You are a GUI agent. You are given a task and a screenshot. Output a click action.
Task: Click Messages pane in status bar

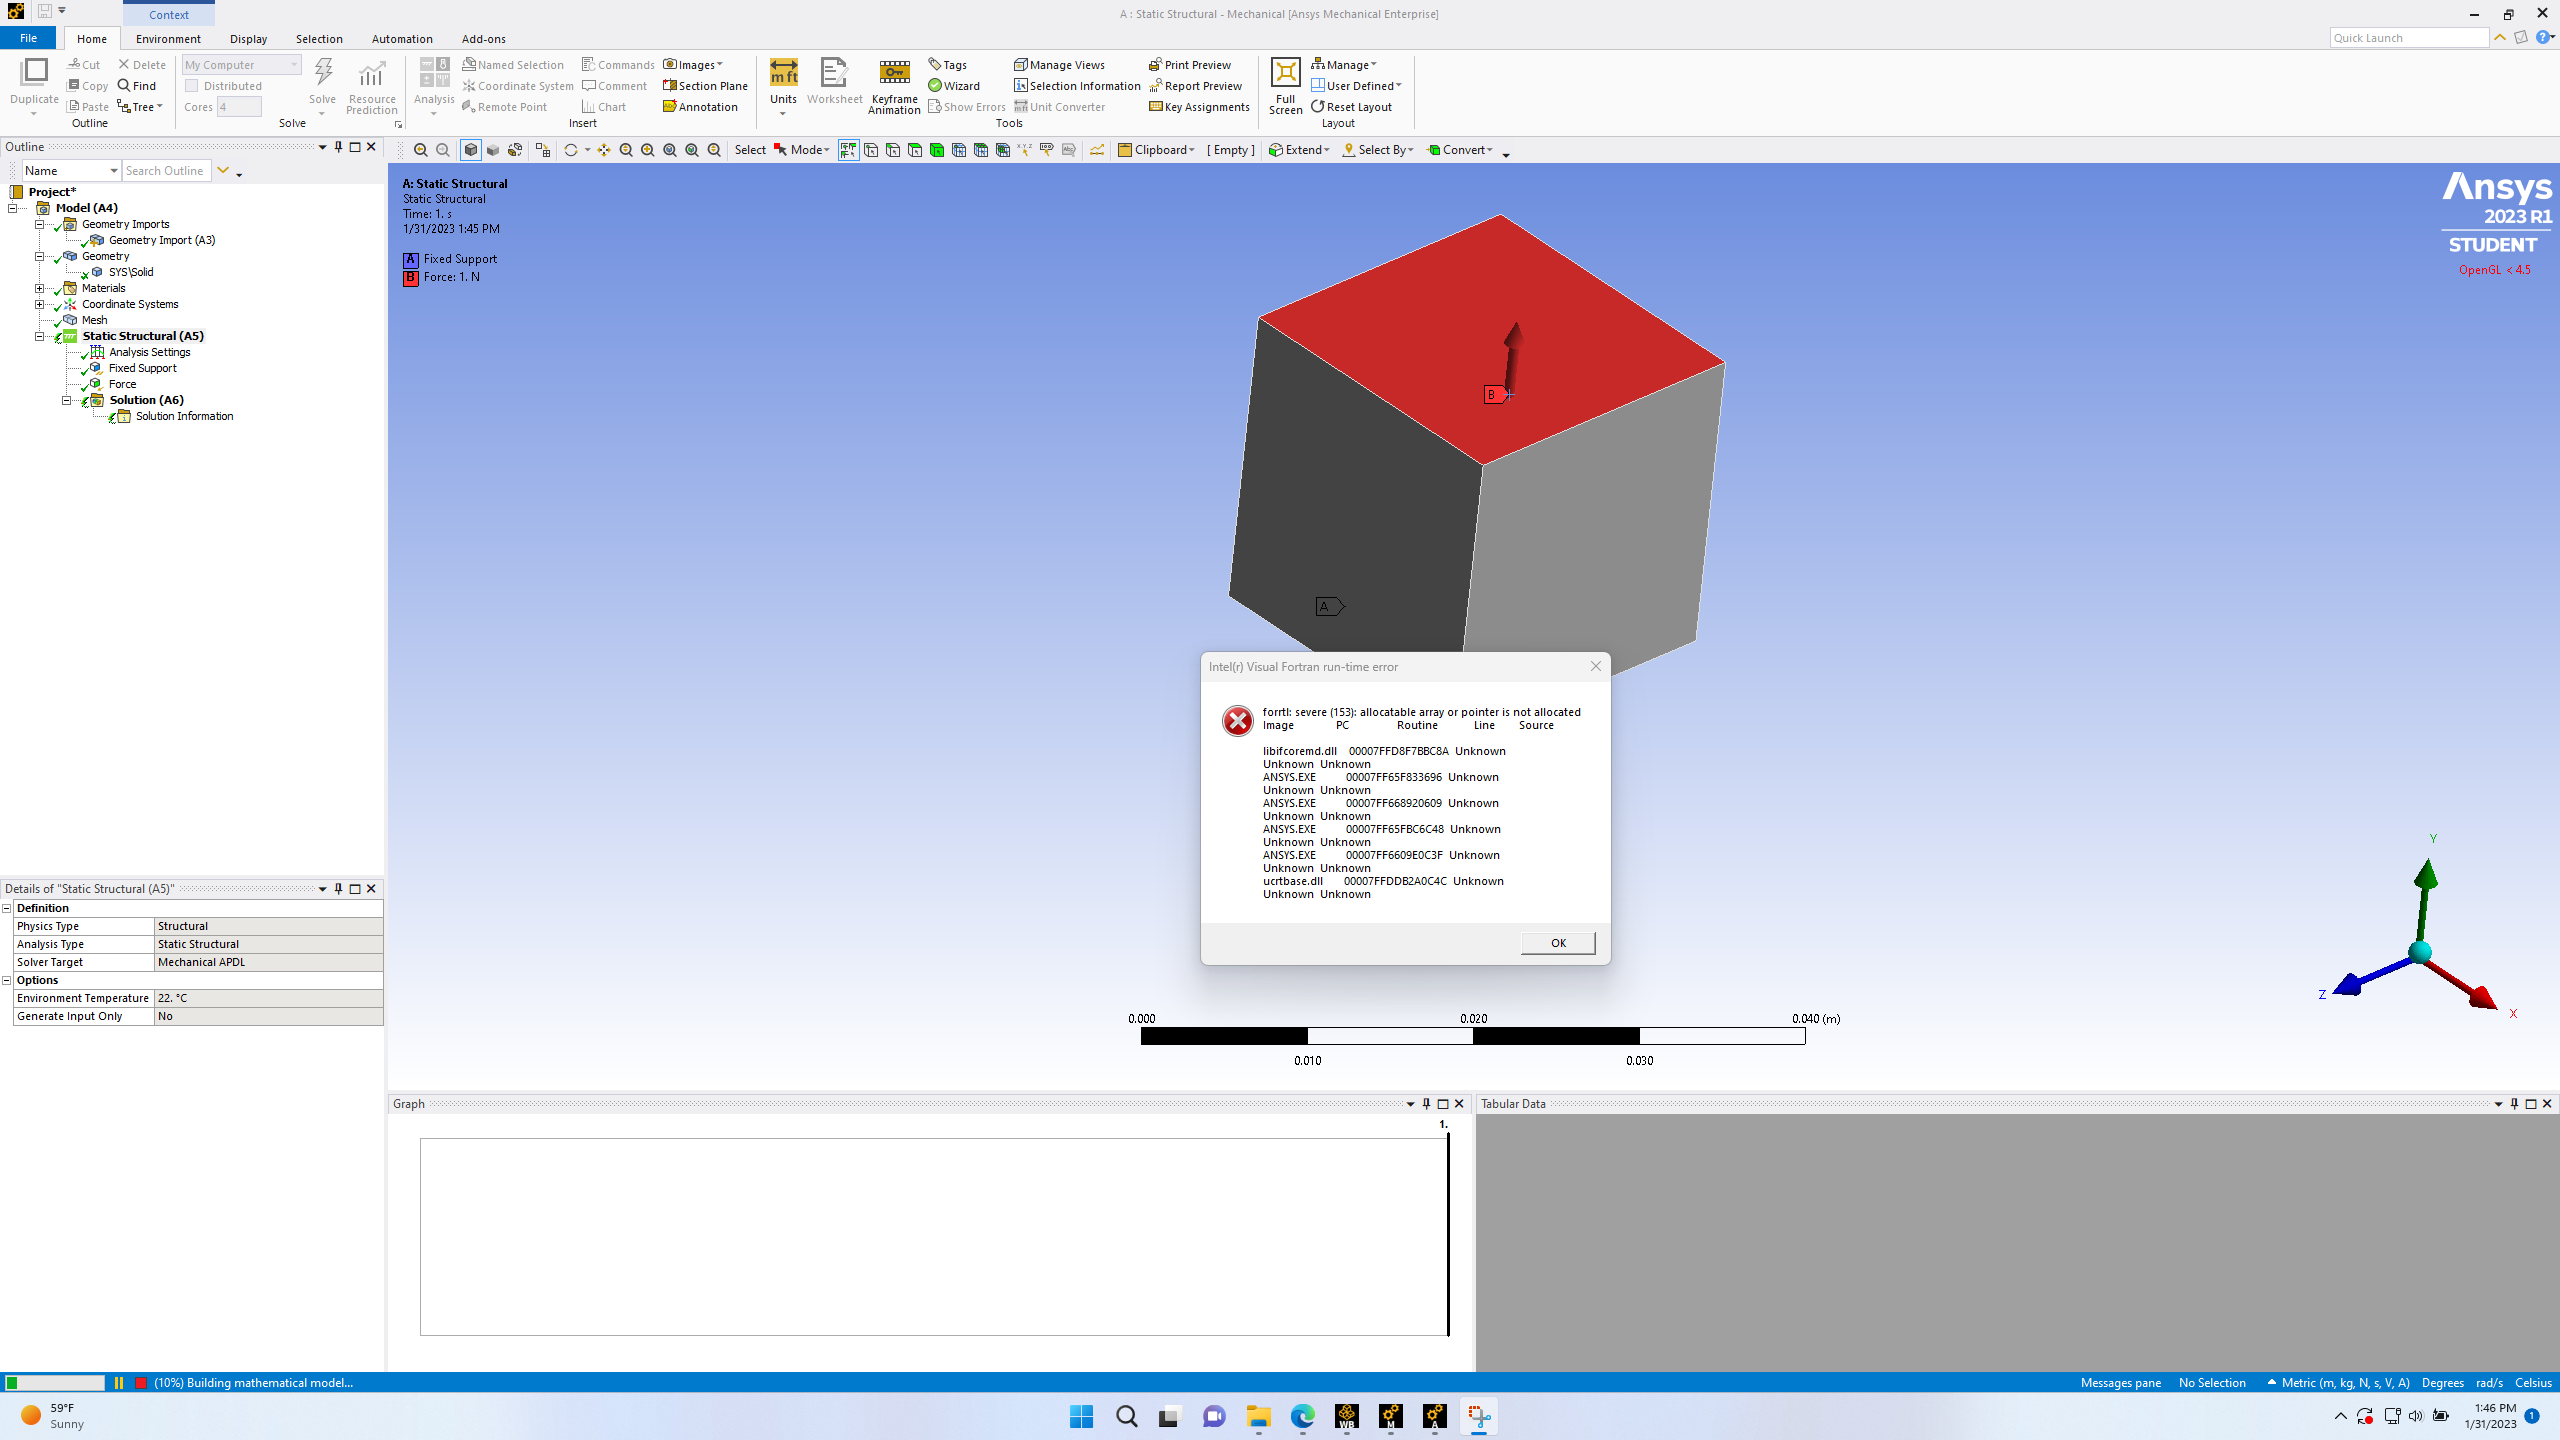click(x=2120, y=1383)
